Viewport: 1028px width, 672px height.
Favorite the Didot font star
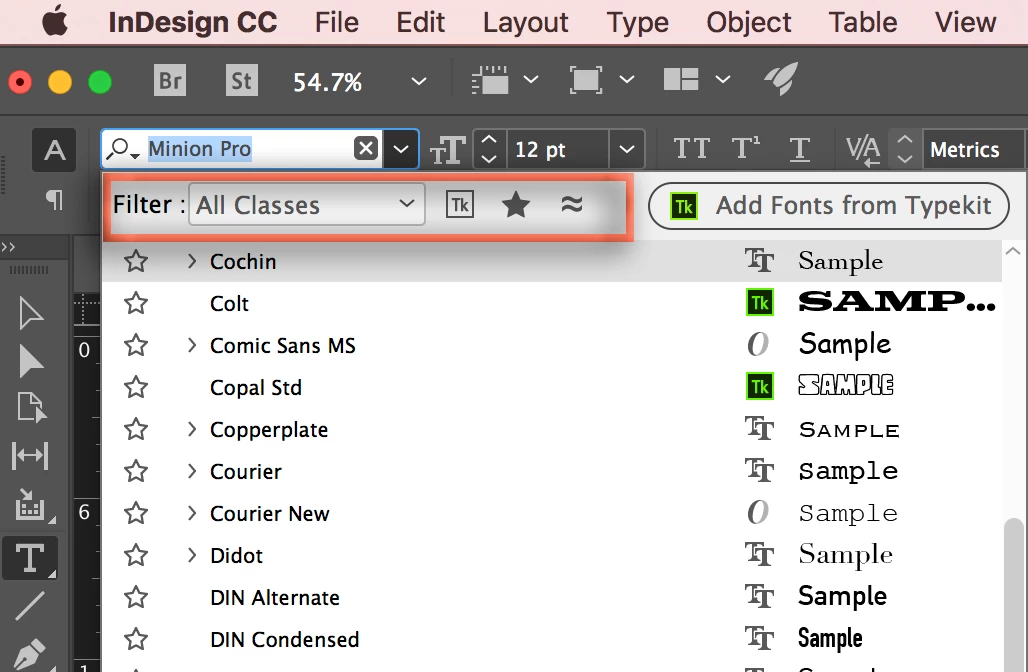tap(136, 555)
